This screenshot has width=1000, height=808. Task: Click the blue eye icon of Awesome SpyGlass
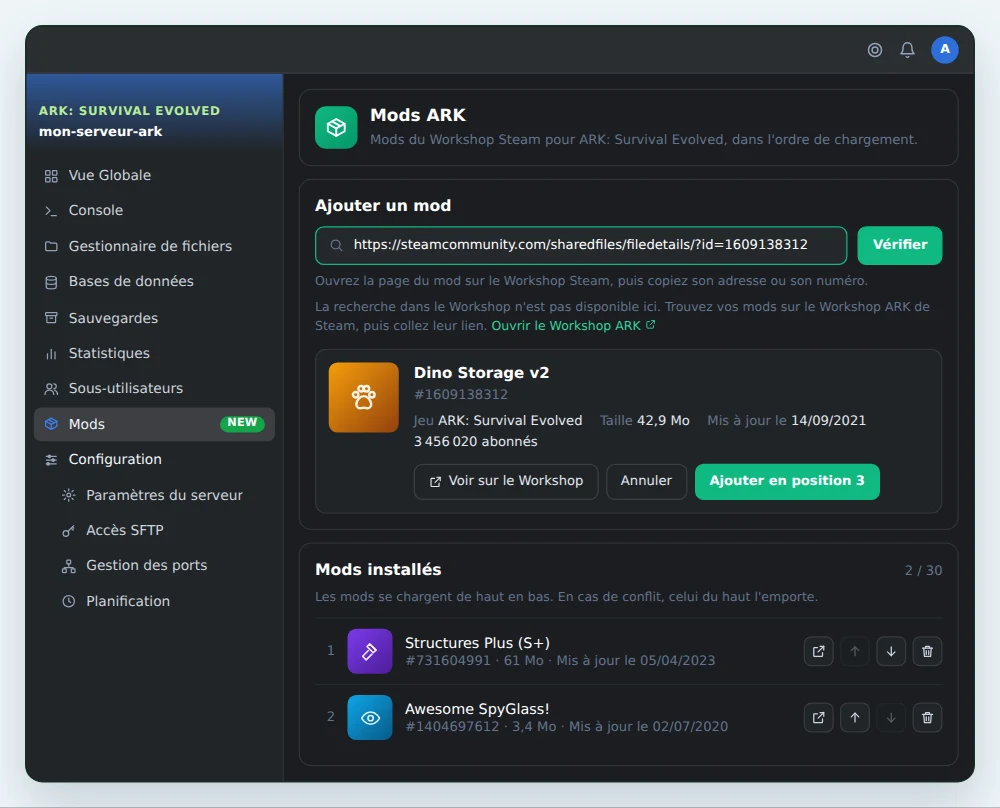[x=370, y=717]
